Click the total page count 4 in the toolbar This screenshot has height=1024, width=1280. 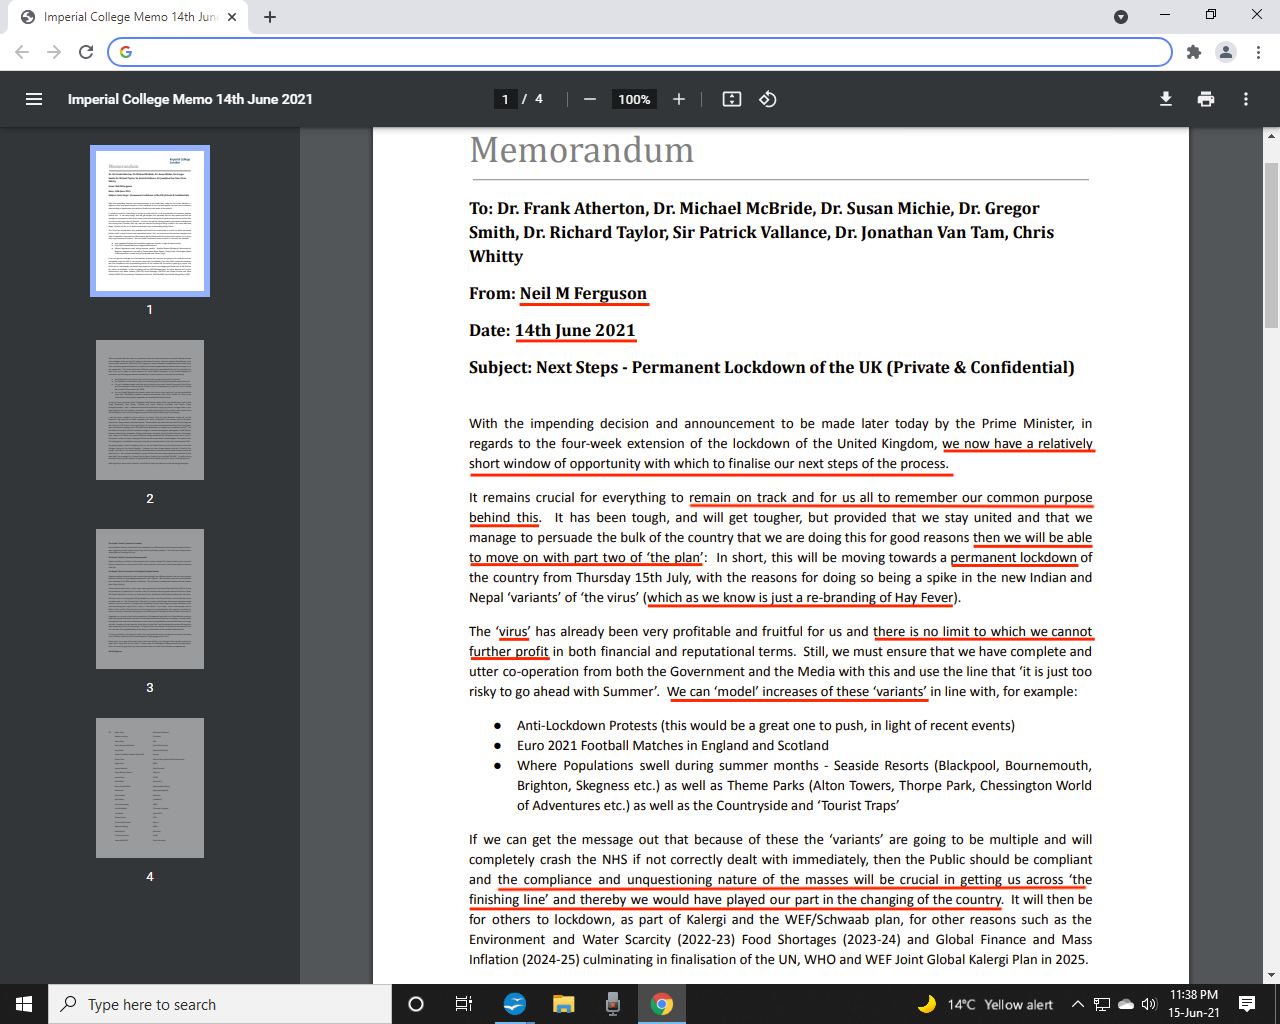click(539, 99)
